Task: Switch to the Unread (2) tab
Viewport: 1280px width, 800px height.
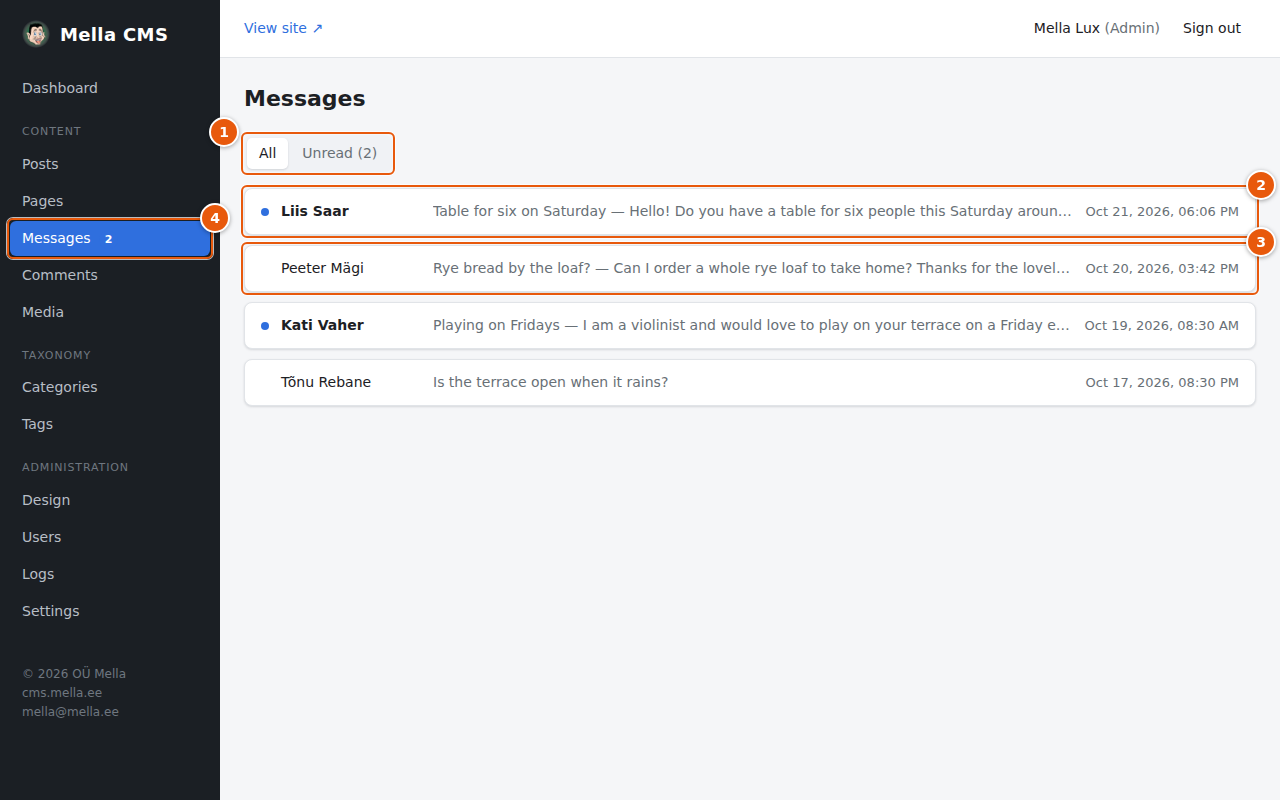Action: click(340, 153)
